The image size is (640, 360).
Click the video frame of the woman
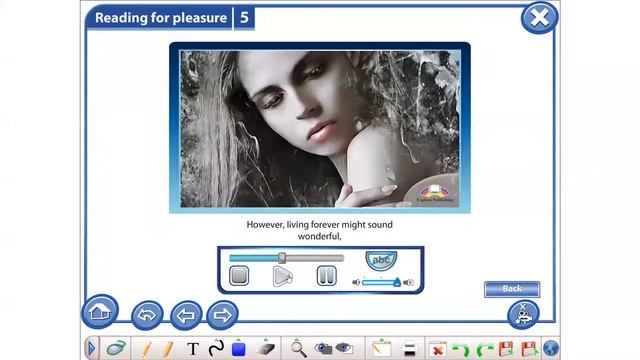[320, 129]
